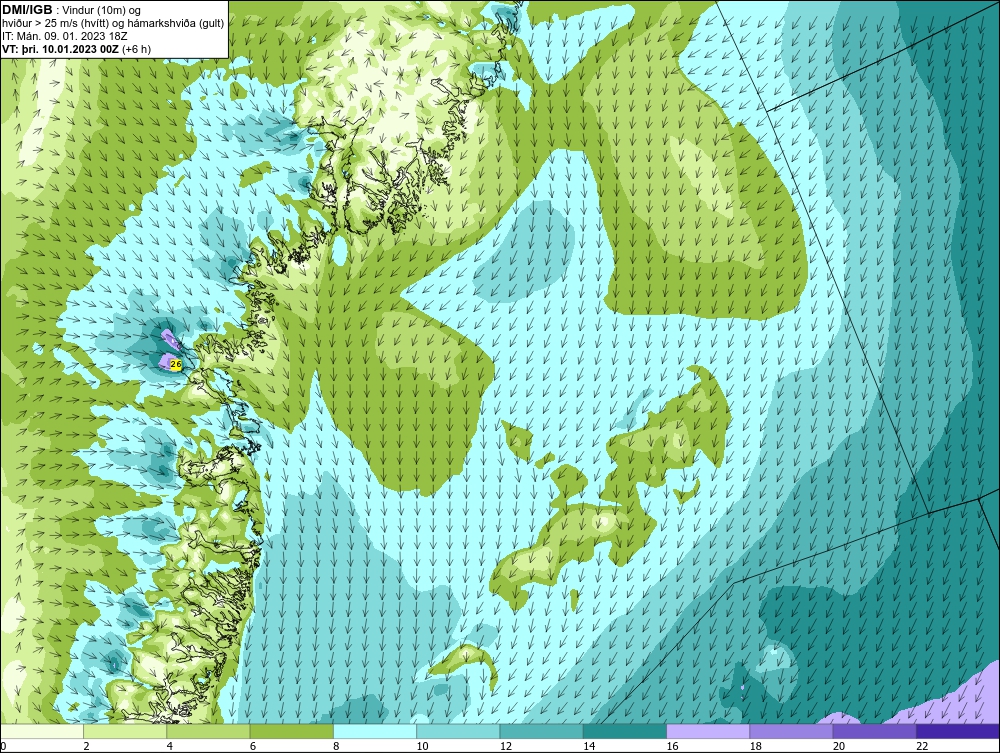
Task: Click the 10–12 m/s legend color swatch
Action: tap(458, 731)
